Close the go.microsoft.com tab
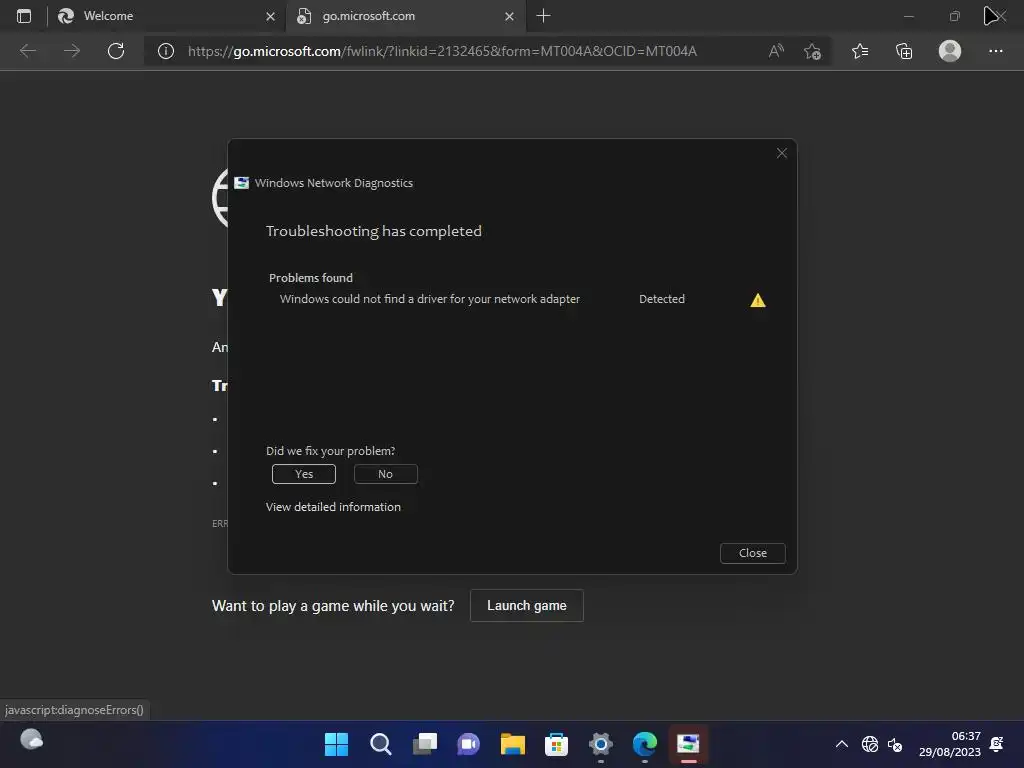Viewport: 1024px width, 768px height. pos(509,16)
